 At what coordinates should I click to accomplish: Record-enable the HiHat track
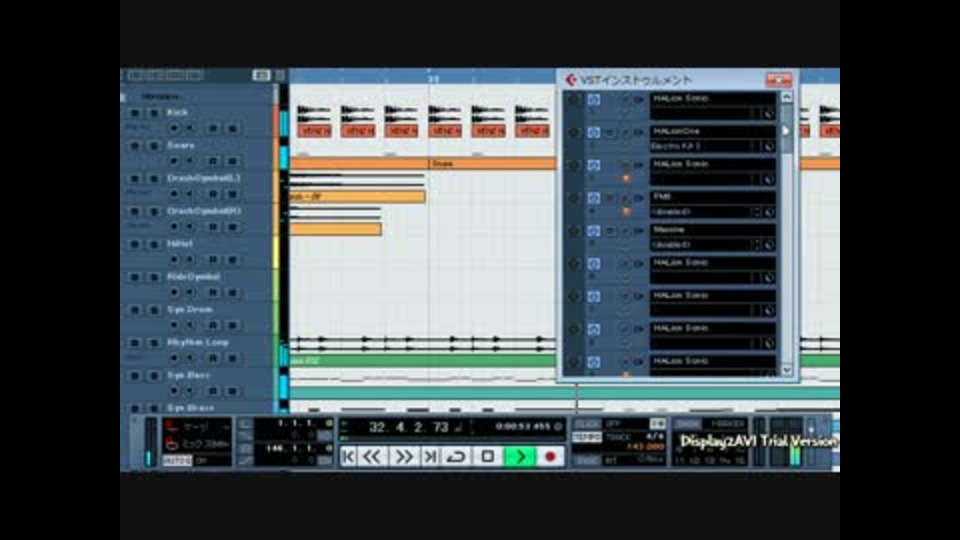click(174, 260)
